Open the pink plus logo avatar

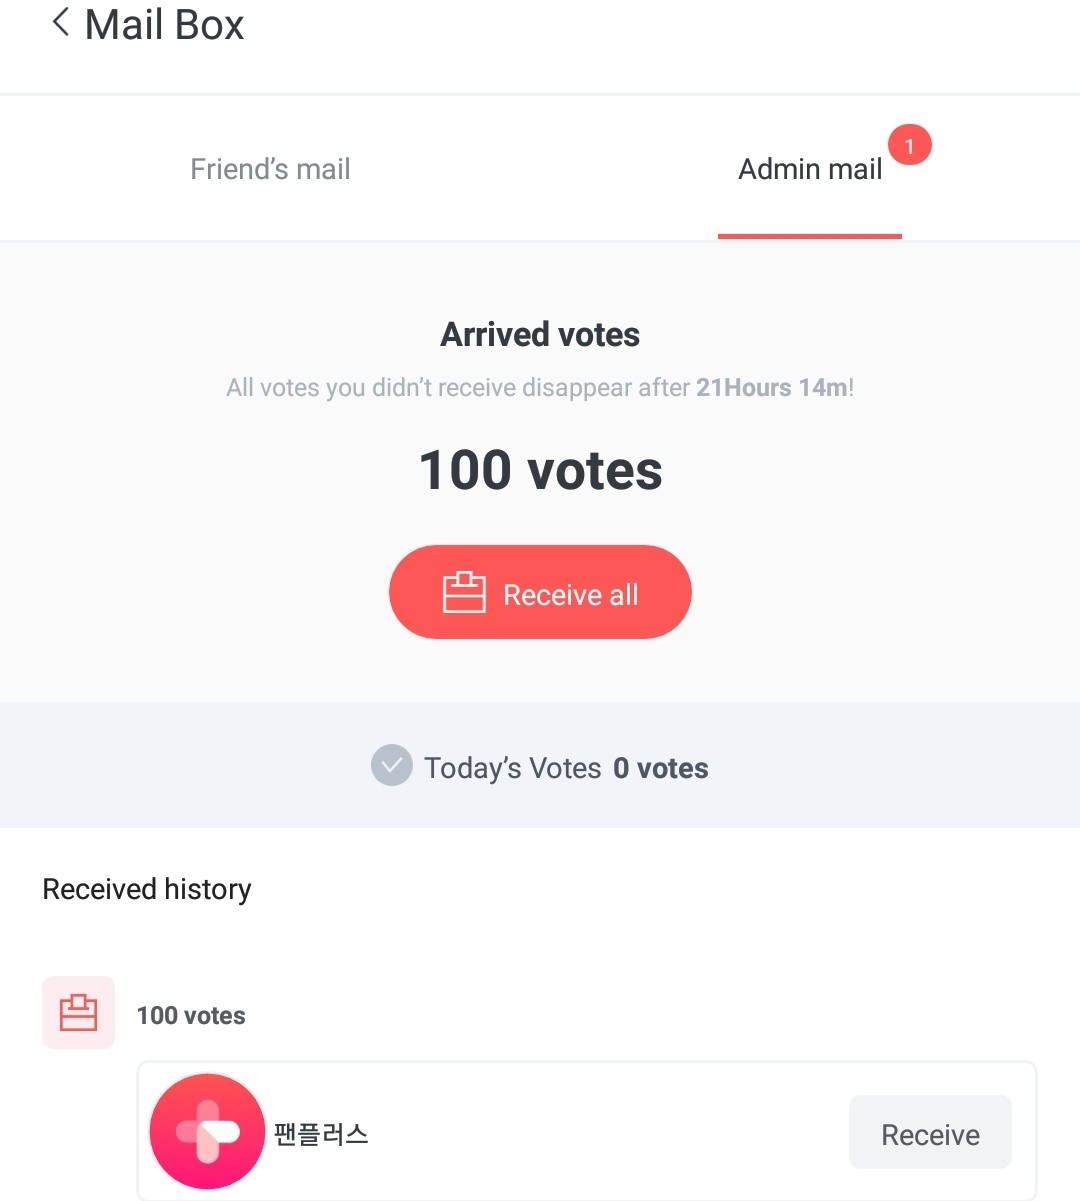tap(207, 1132)
